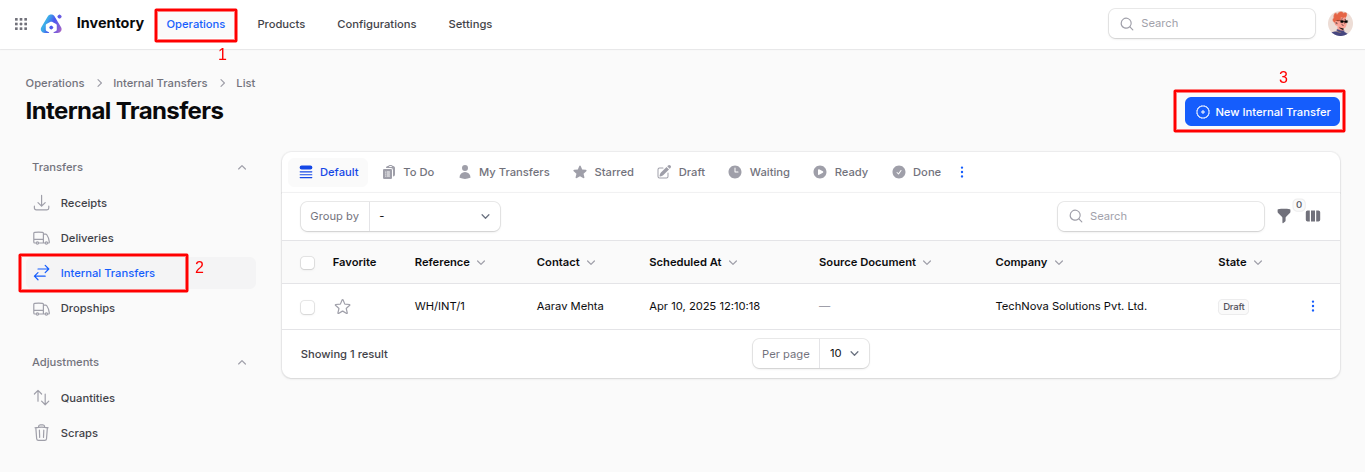Select all rows with header checkbox
This screenshot has height=472, width=1365.
tap(308, 263)
